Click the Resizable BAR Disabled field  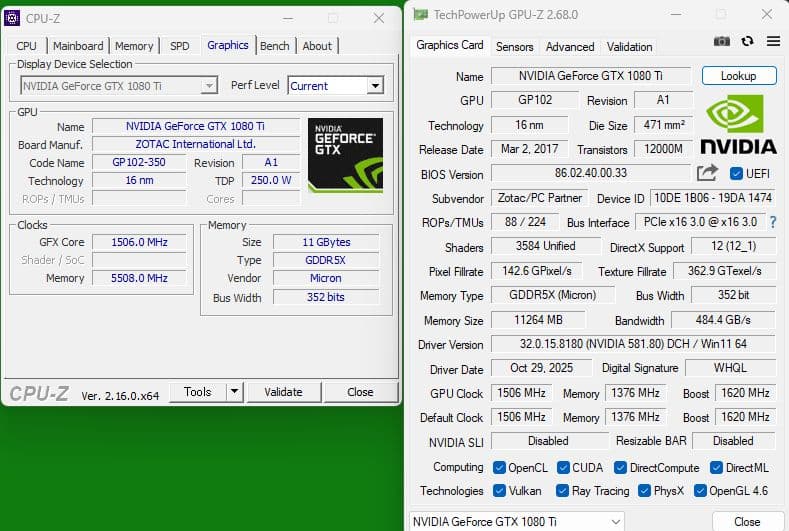734,441
